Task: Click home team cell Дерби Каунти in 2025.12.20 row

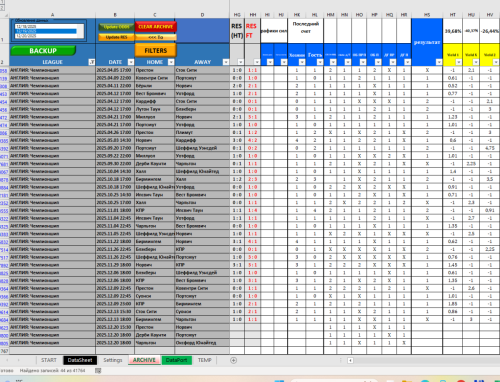Action: 155,335
